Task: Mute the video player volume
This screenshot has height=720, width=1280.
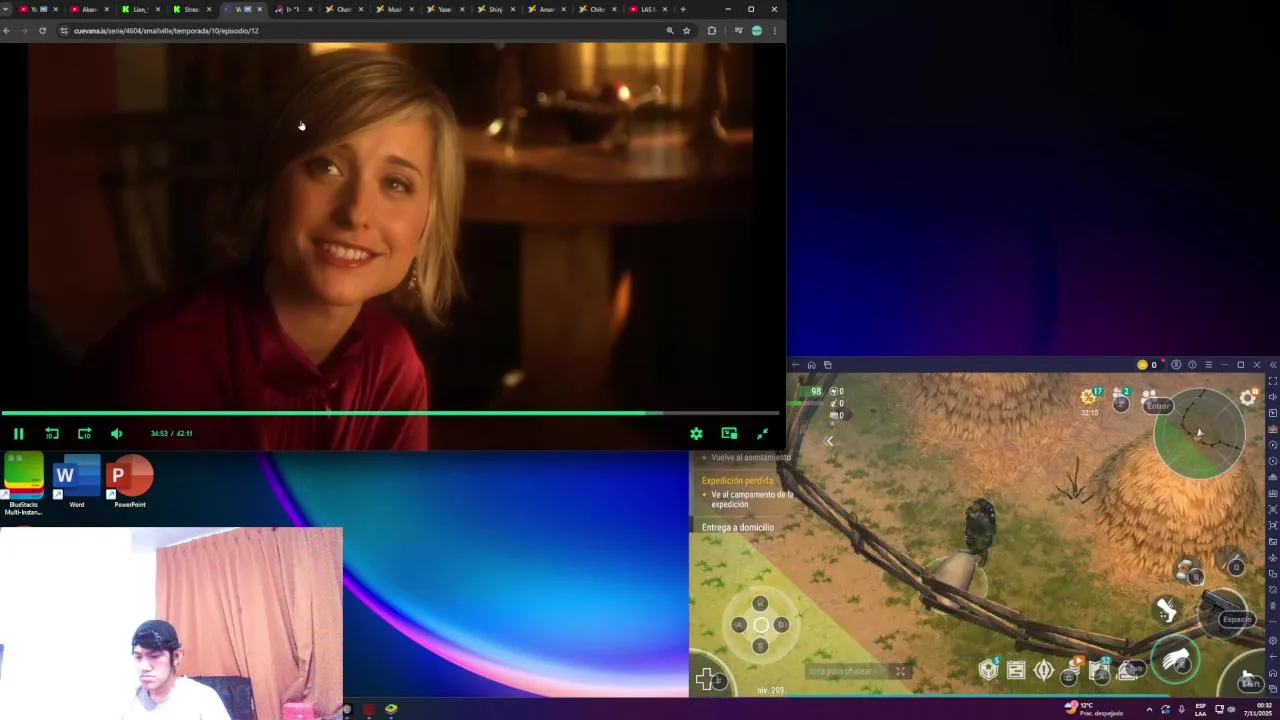Action: tap(117, 433)
